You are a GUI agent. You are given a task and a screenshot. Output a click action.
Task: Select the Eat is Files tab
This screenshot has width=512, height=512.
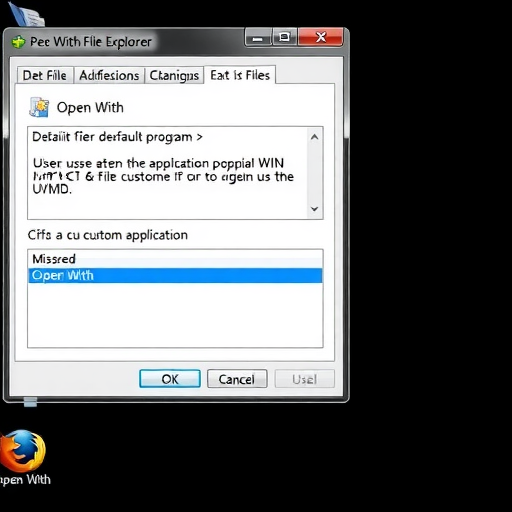point(240,75)
